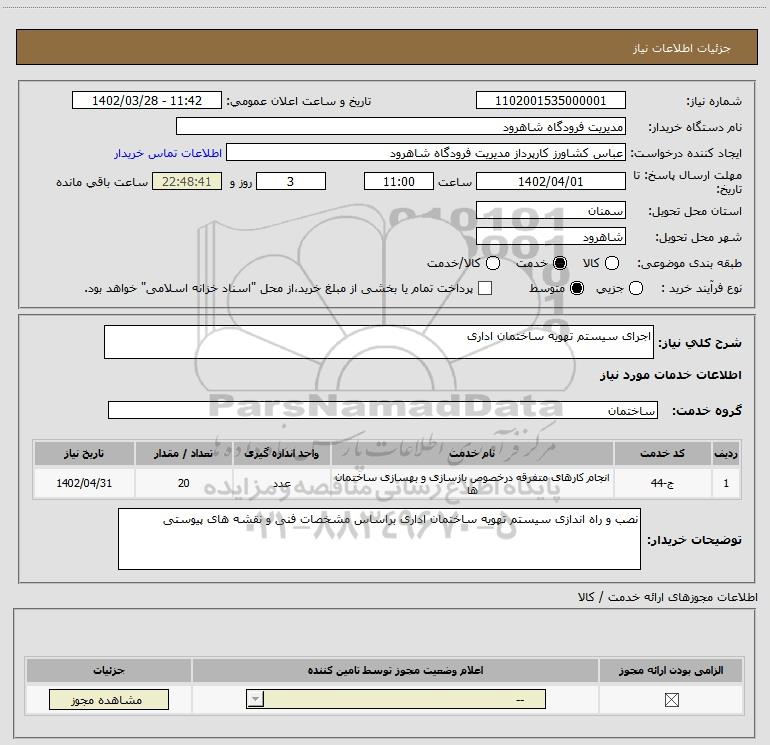The height and width of the screenshot is (745, 770).
Task: Click the buyer organization name field
Action: point(401,126)
